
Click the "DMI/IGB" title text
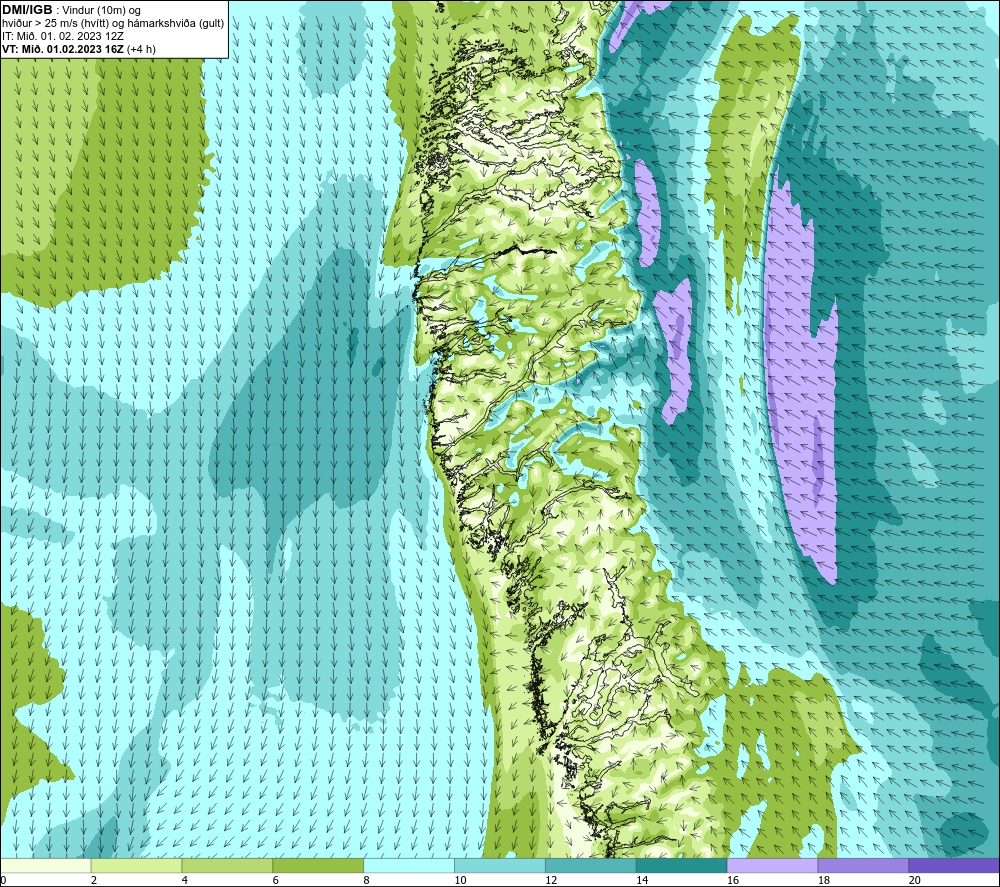27,10
